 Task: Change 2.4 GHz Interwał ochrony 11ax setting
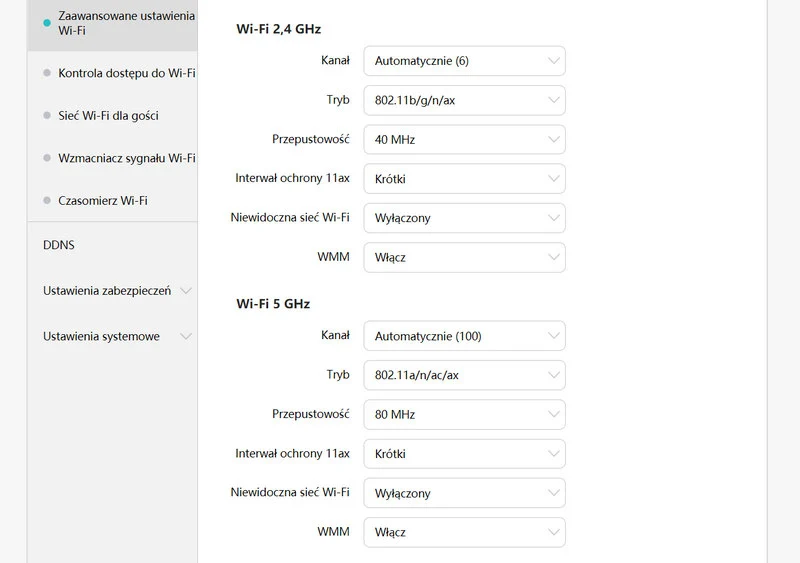click(464, 179)
